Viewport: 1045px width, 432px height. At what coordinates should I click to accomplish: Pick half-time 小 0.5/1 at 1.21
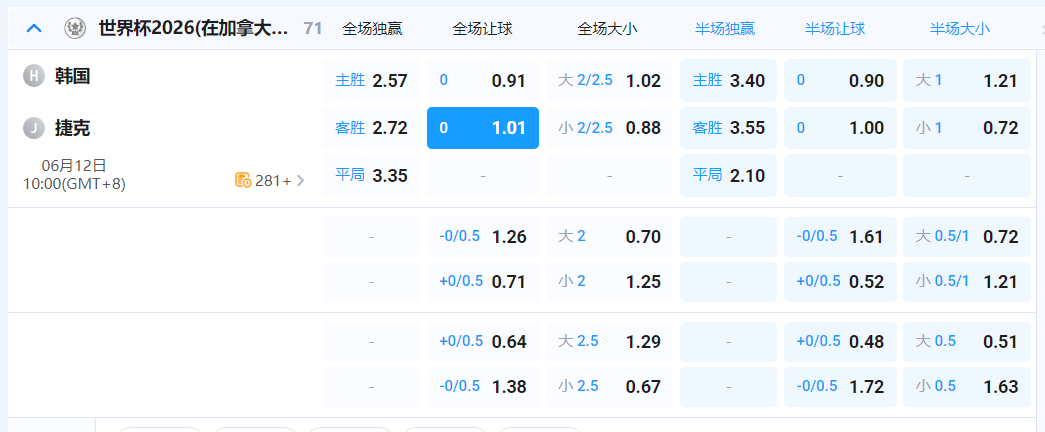(x=967, y=282)
